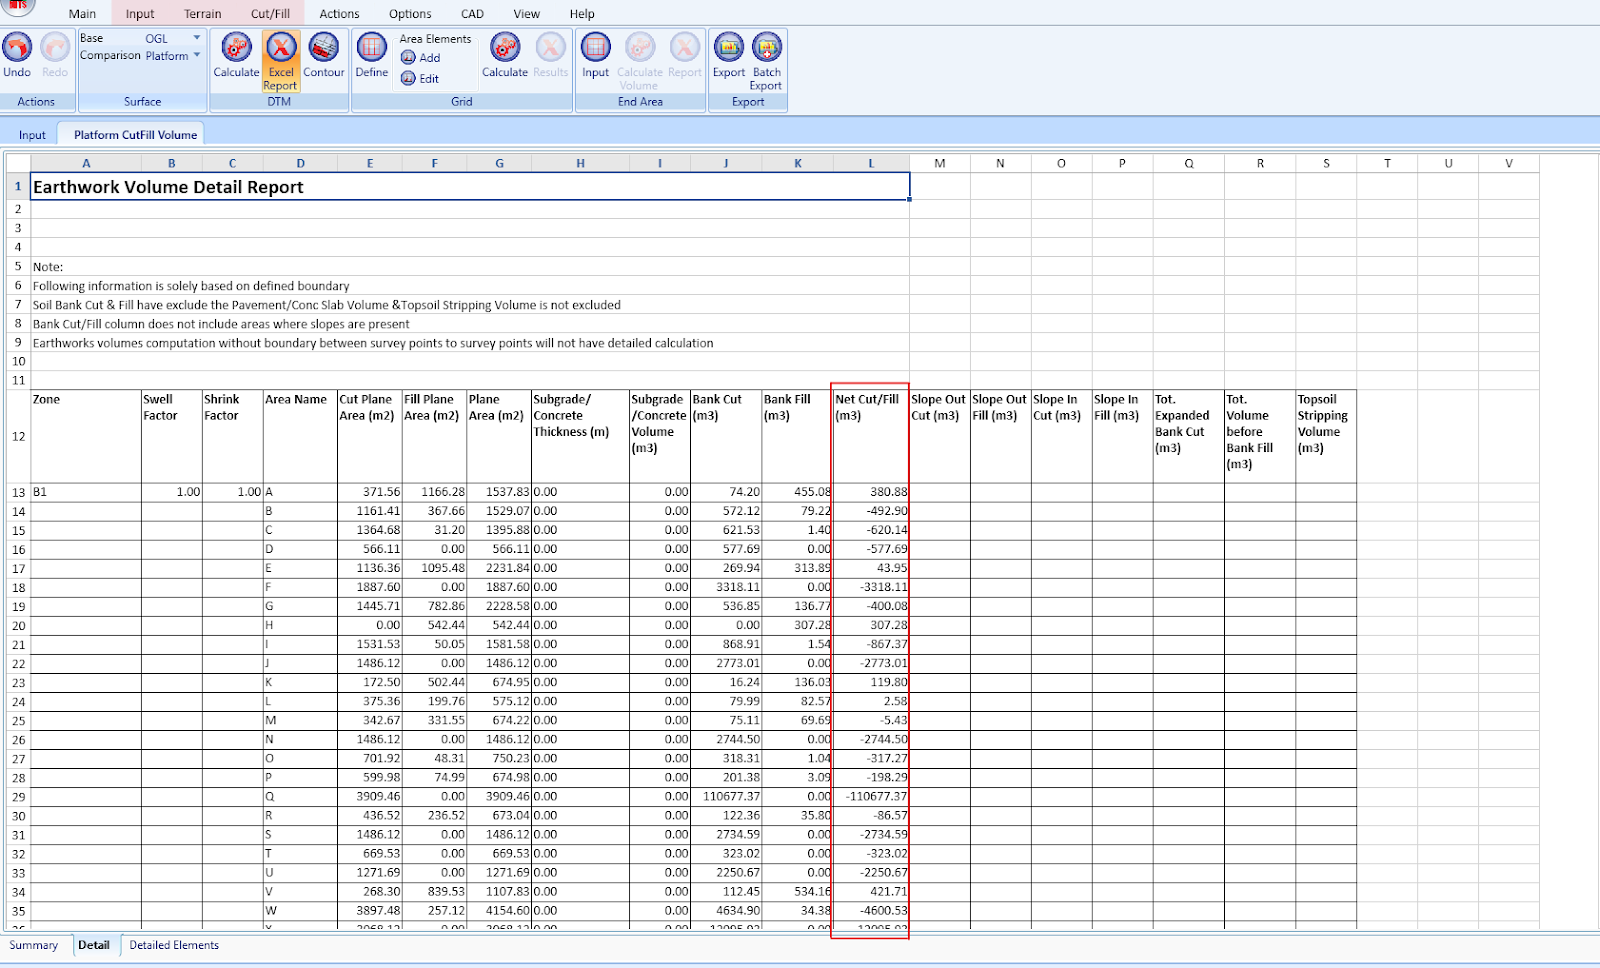
Task: Expand the Base surface OGL dropdown
Action: (x=197, y=38)
